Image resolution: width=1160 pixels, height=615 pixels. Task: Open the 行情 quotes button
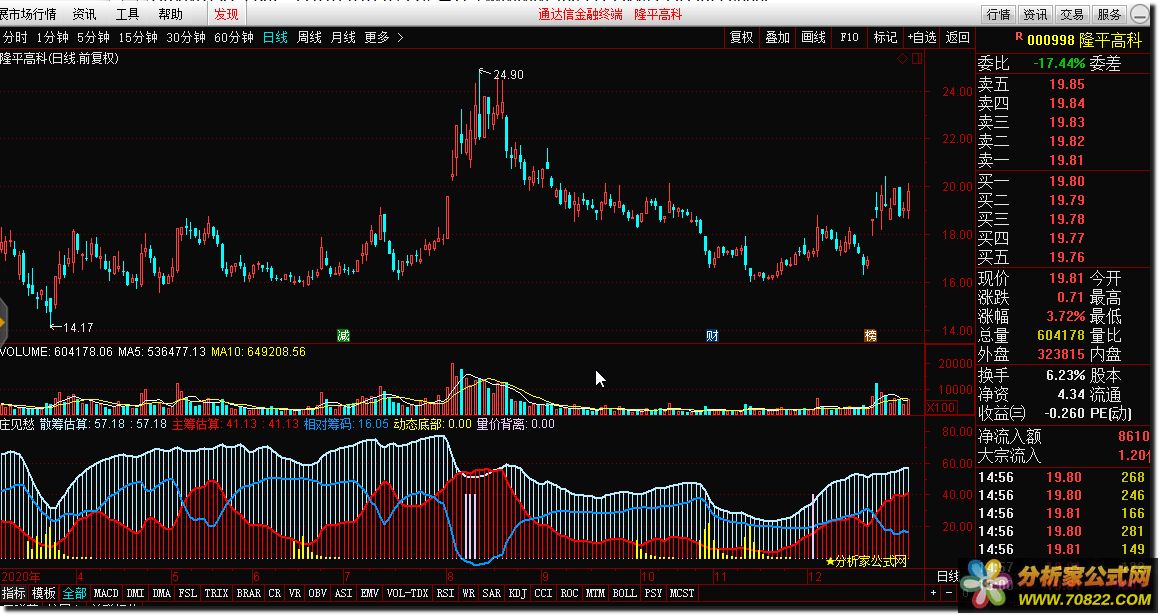999,14
